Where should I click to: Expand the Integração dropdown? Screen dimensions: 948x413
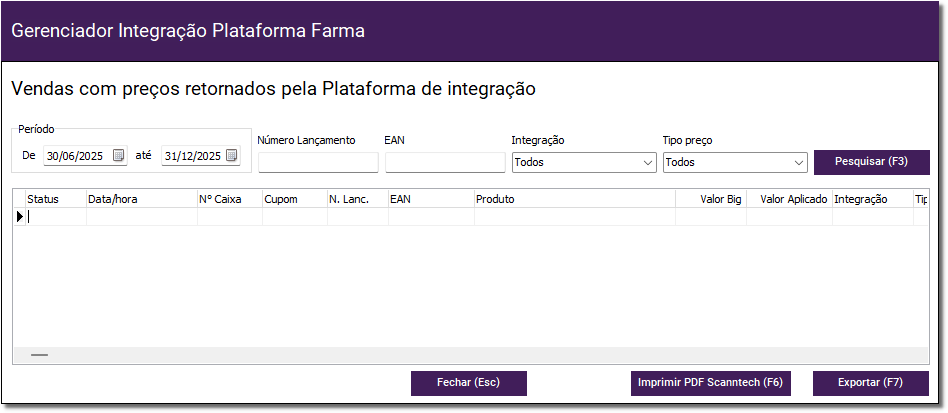[x=648, y=163]
